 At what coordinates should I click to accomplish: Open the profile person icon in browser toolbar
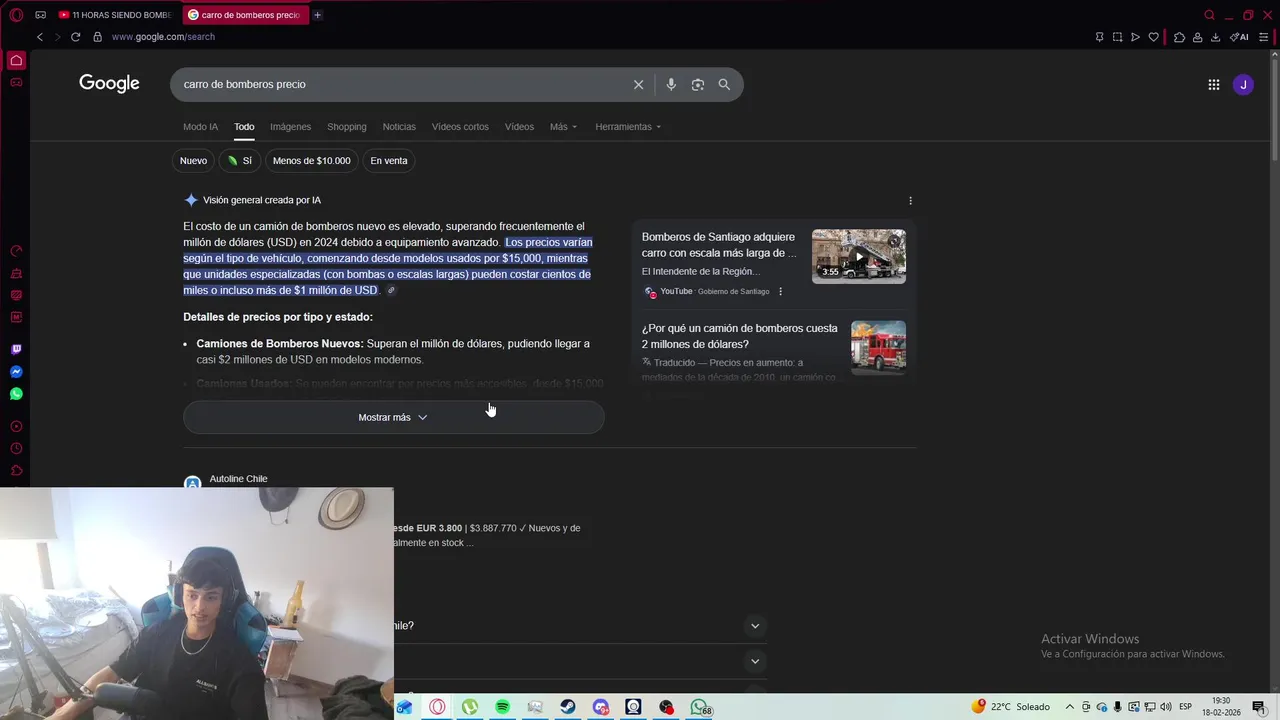point(1197,37)
